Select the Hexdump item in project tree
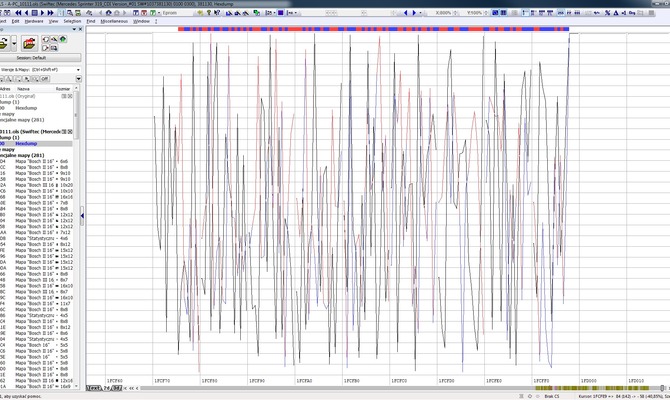 pyautogui.click(x=28, y=143)
